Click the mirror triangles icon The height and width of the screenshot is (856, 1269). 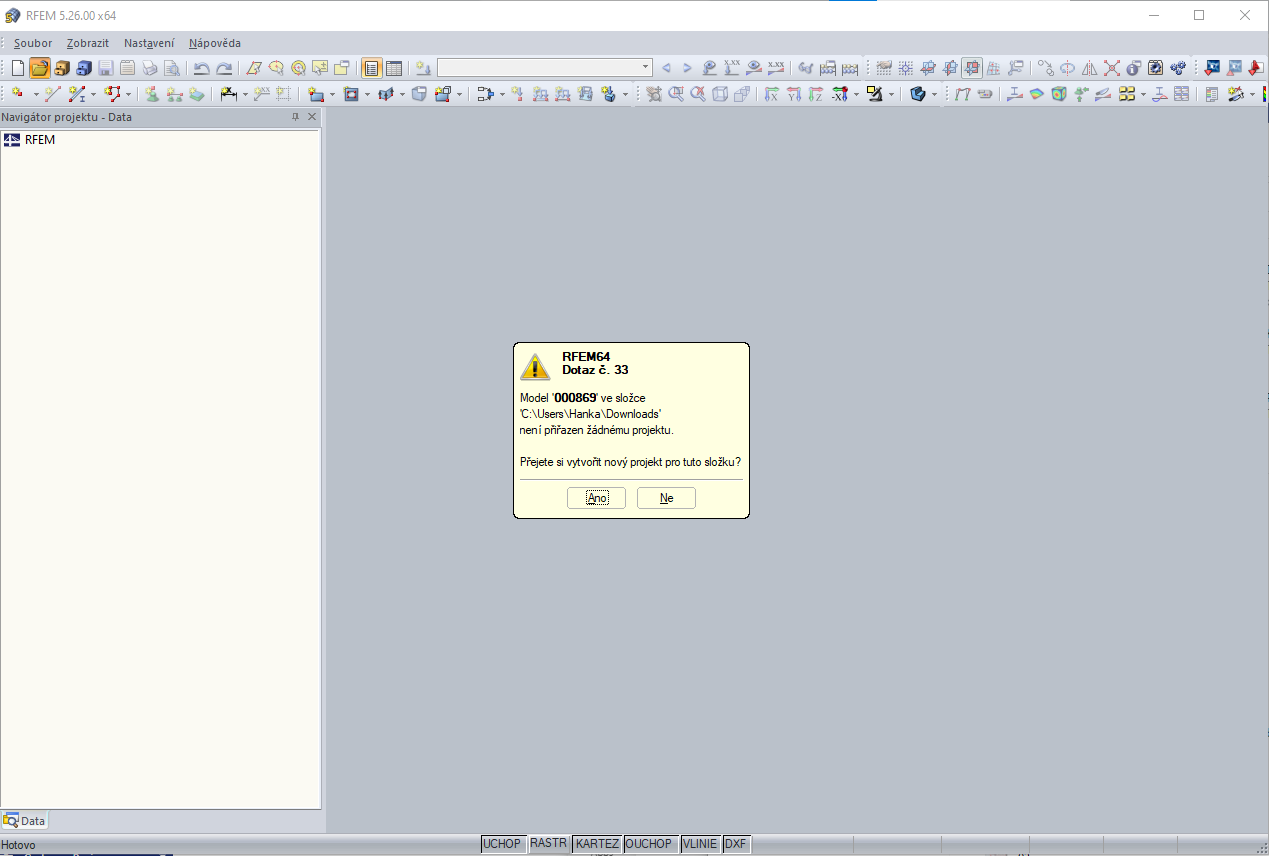coord(1090,68)
